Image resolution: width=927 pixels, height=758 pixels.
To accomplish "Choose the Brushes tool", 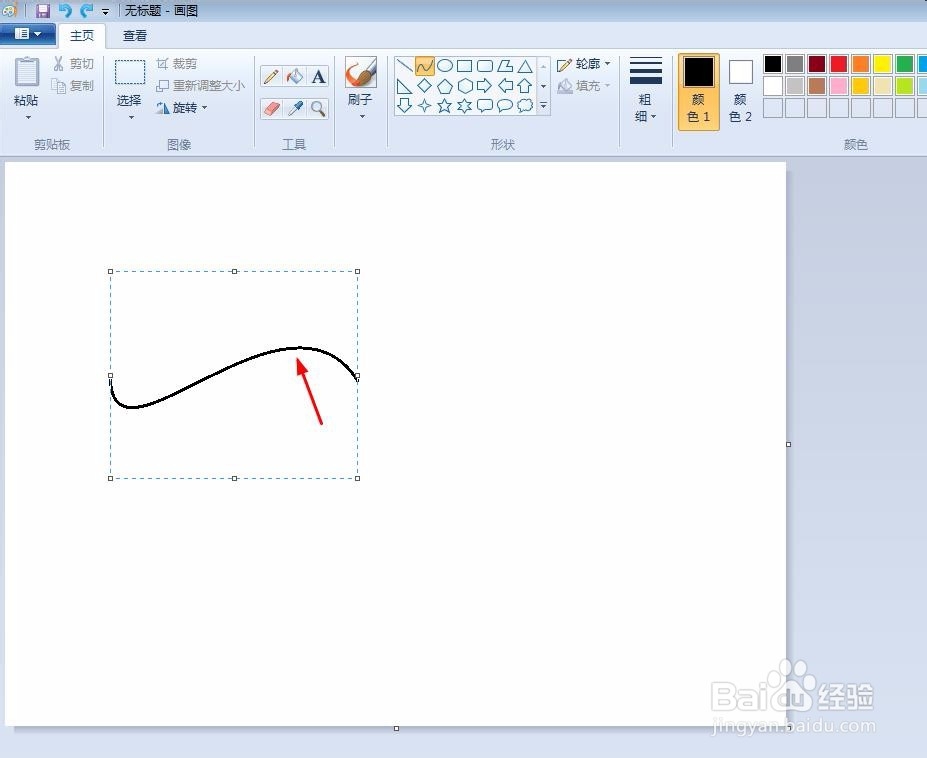I will coord(361,73).
